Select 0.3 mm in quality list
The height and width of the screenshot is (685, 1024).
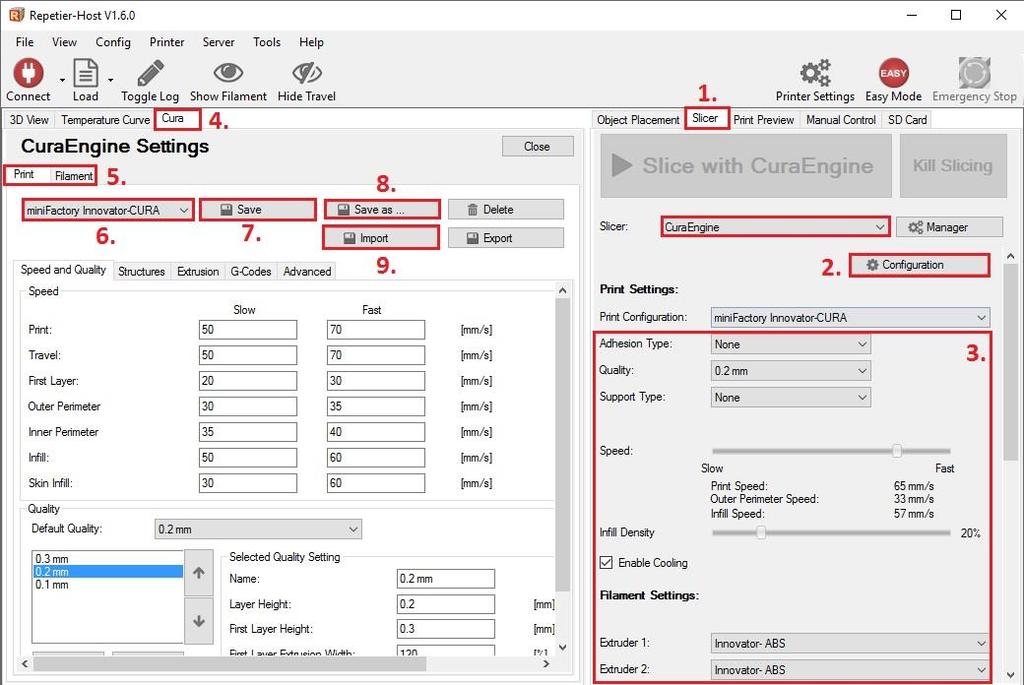(x=108, y=559)
